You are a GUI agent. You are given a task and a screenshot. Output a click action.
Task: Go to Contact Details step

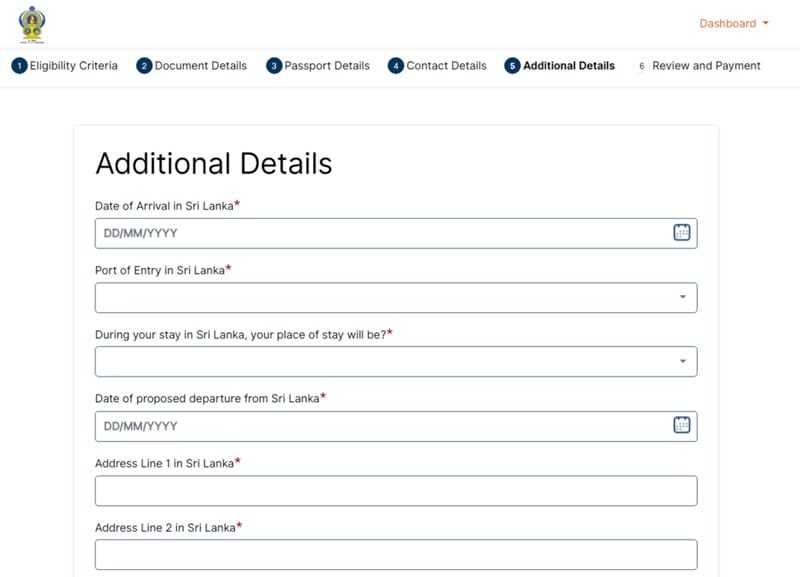(x=446, y=66)
